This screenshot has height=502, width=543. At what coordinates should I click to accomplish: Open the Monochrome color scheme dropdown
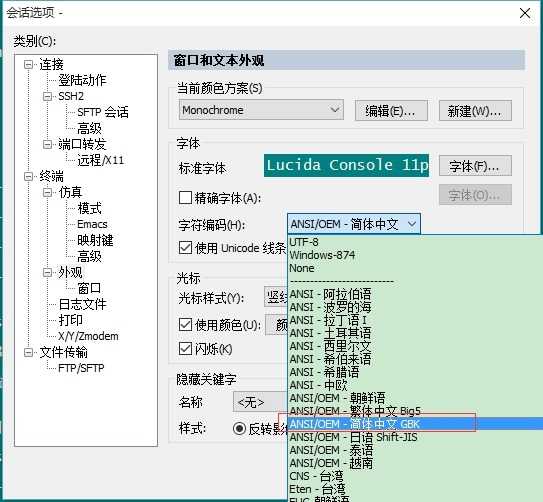click(x=261, y=110)
